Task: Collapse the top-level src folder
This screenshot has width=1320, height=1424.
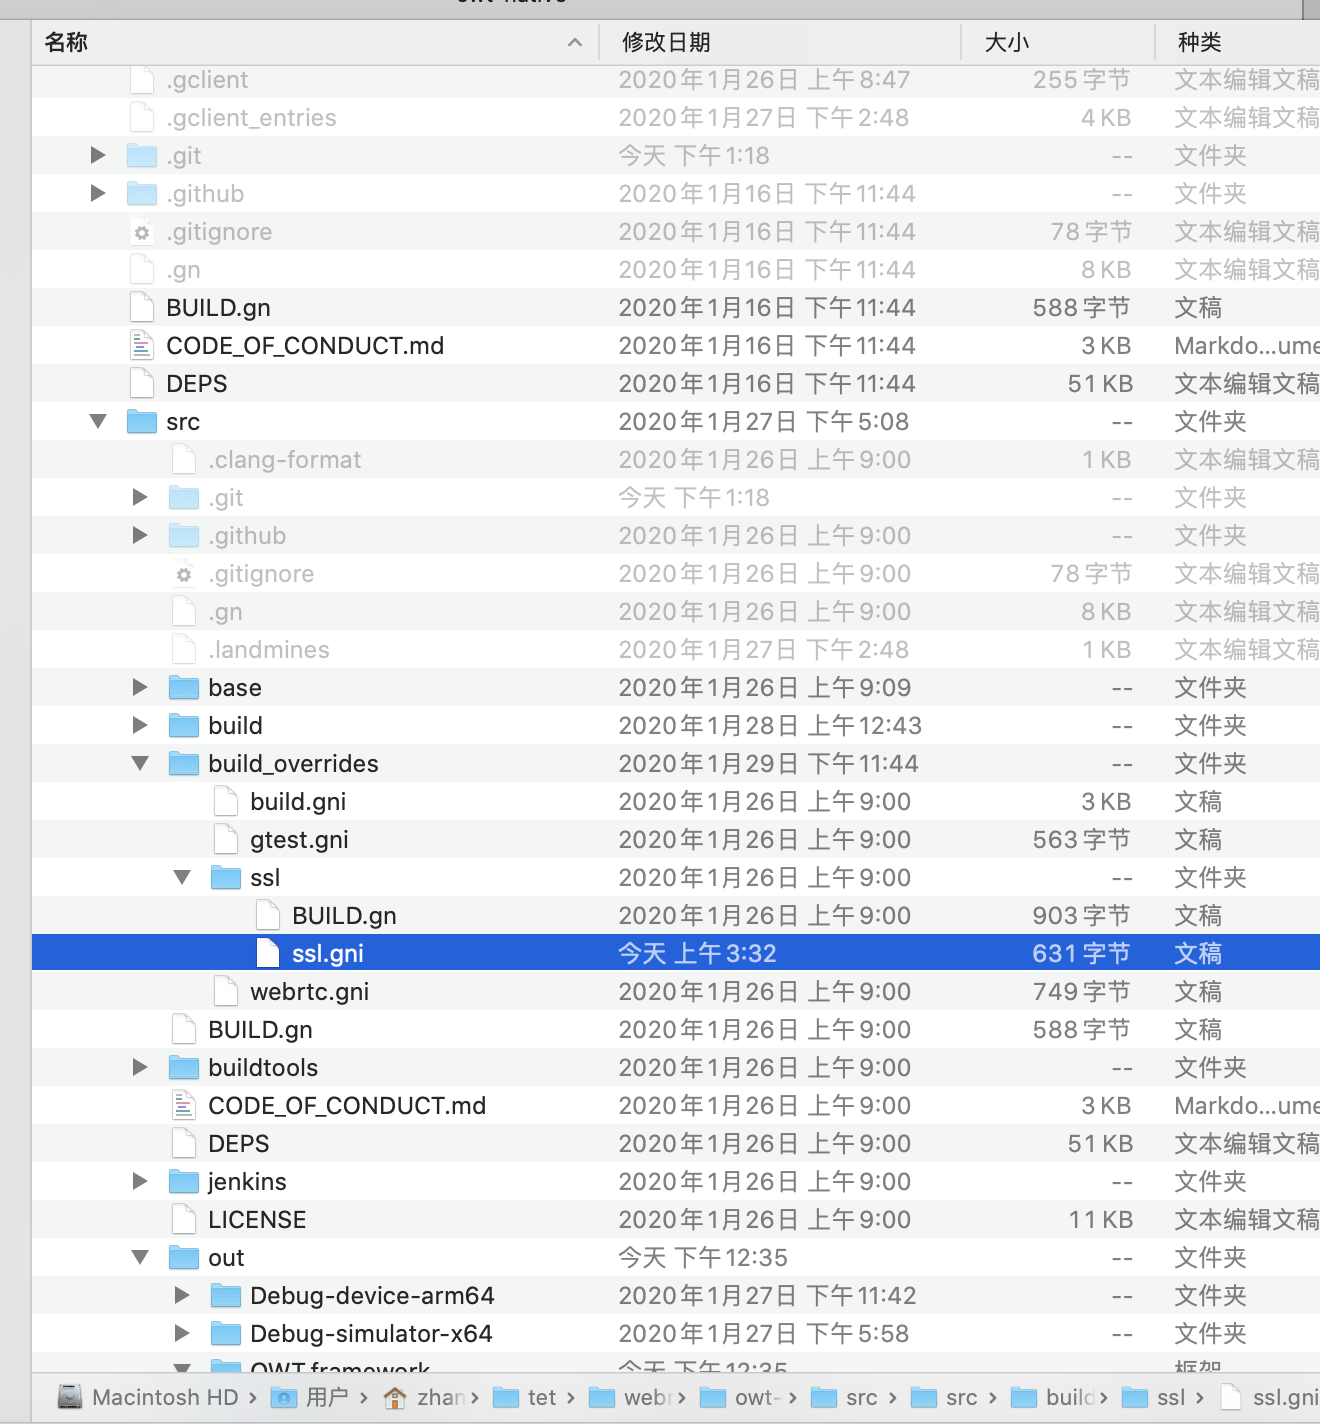Action: [98, 422]
